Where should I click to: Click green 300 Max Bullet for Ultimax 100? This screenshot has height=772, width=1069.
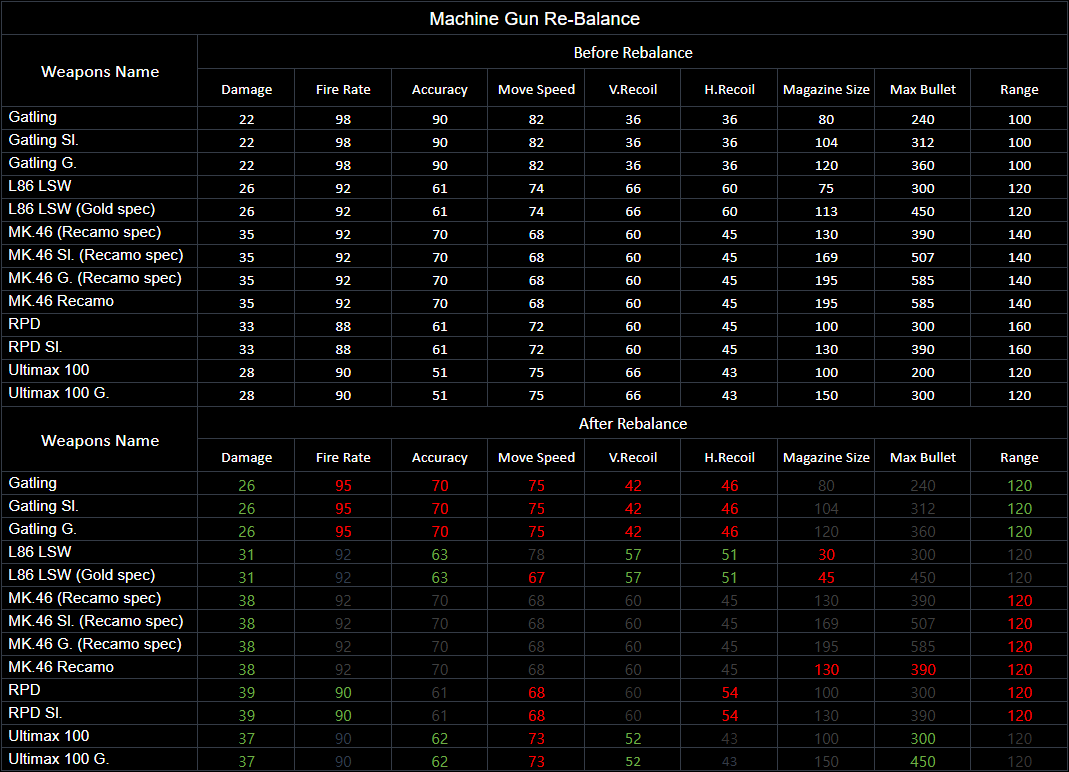[922, 739]
